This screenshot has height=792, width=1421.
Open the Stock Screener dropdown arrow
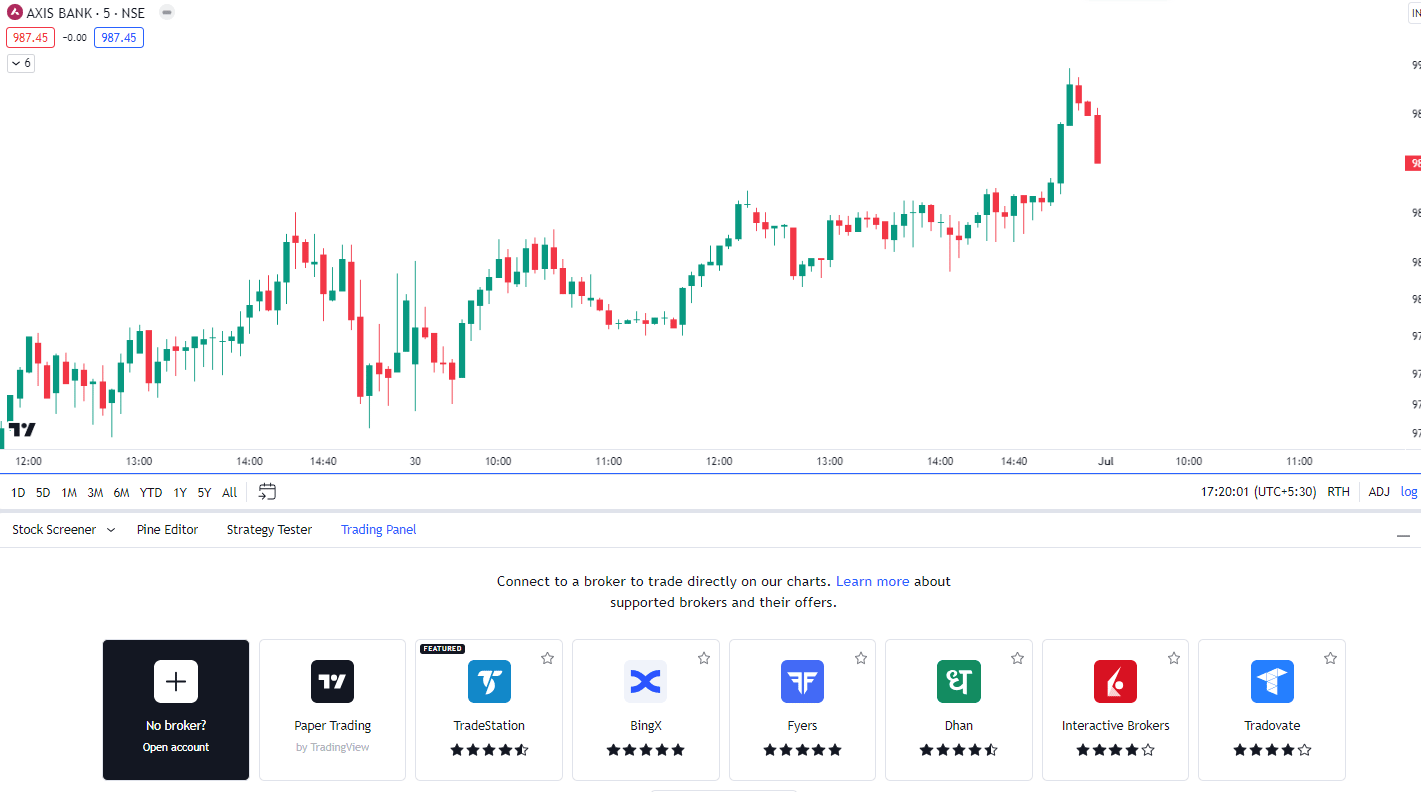pos(110,530)
